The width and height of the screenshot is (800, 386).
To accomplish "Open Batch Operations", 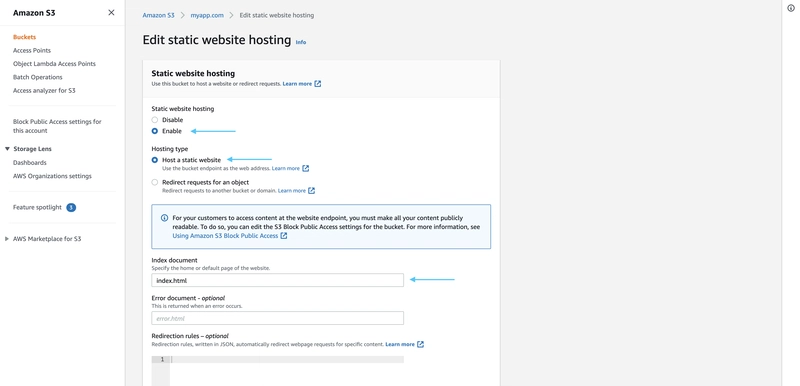I will click(38, 77).
